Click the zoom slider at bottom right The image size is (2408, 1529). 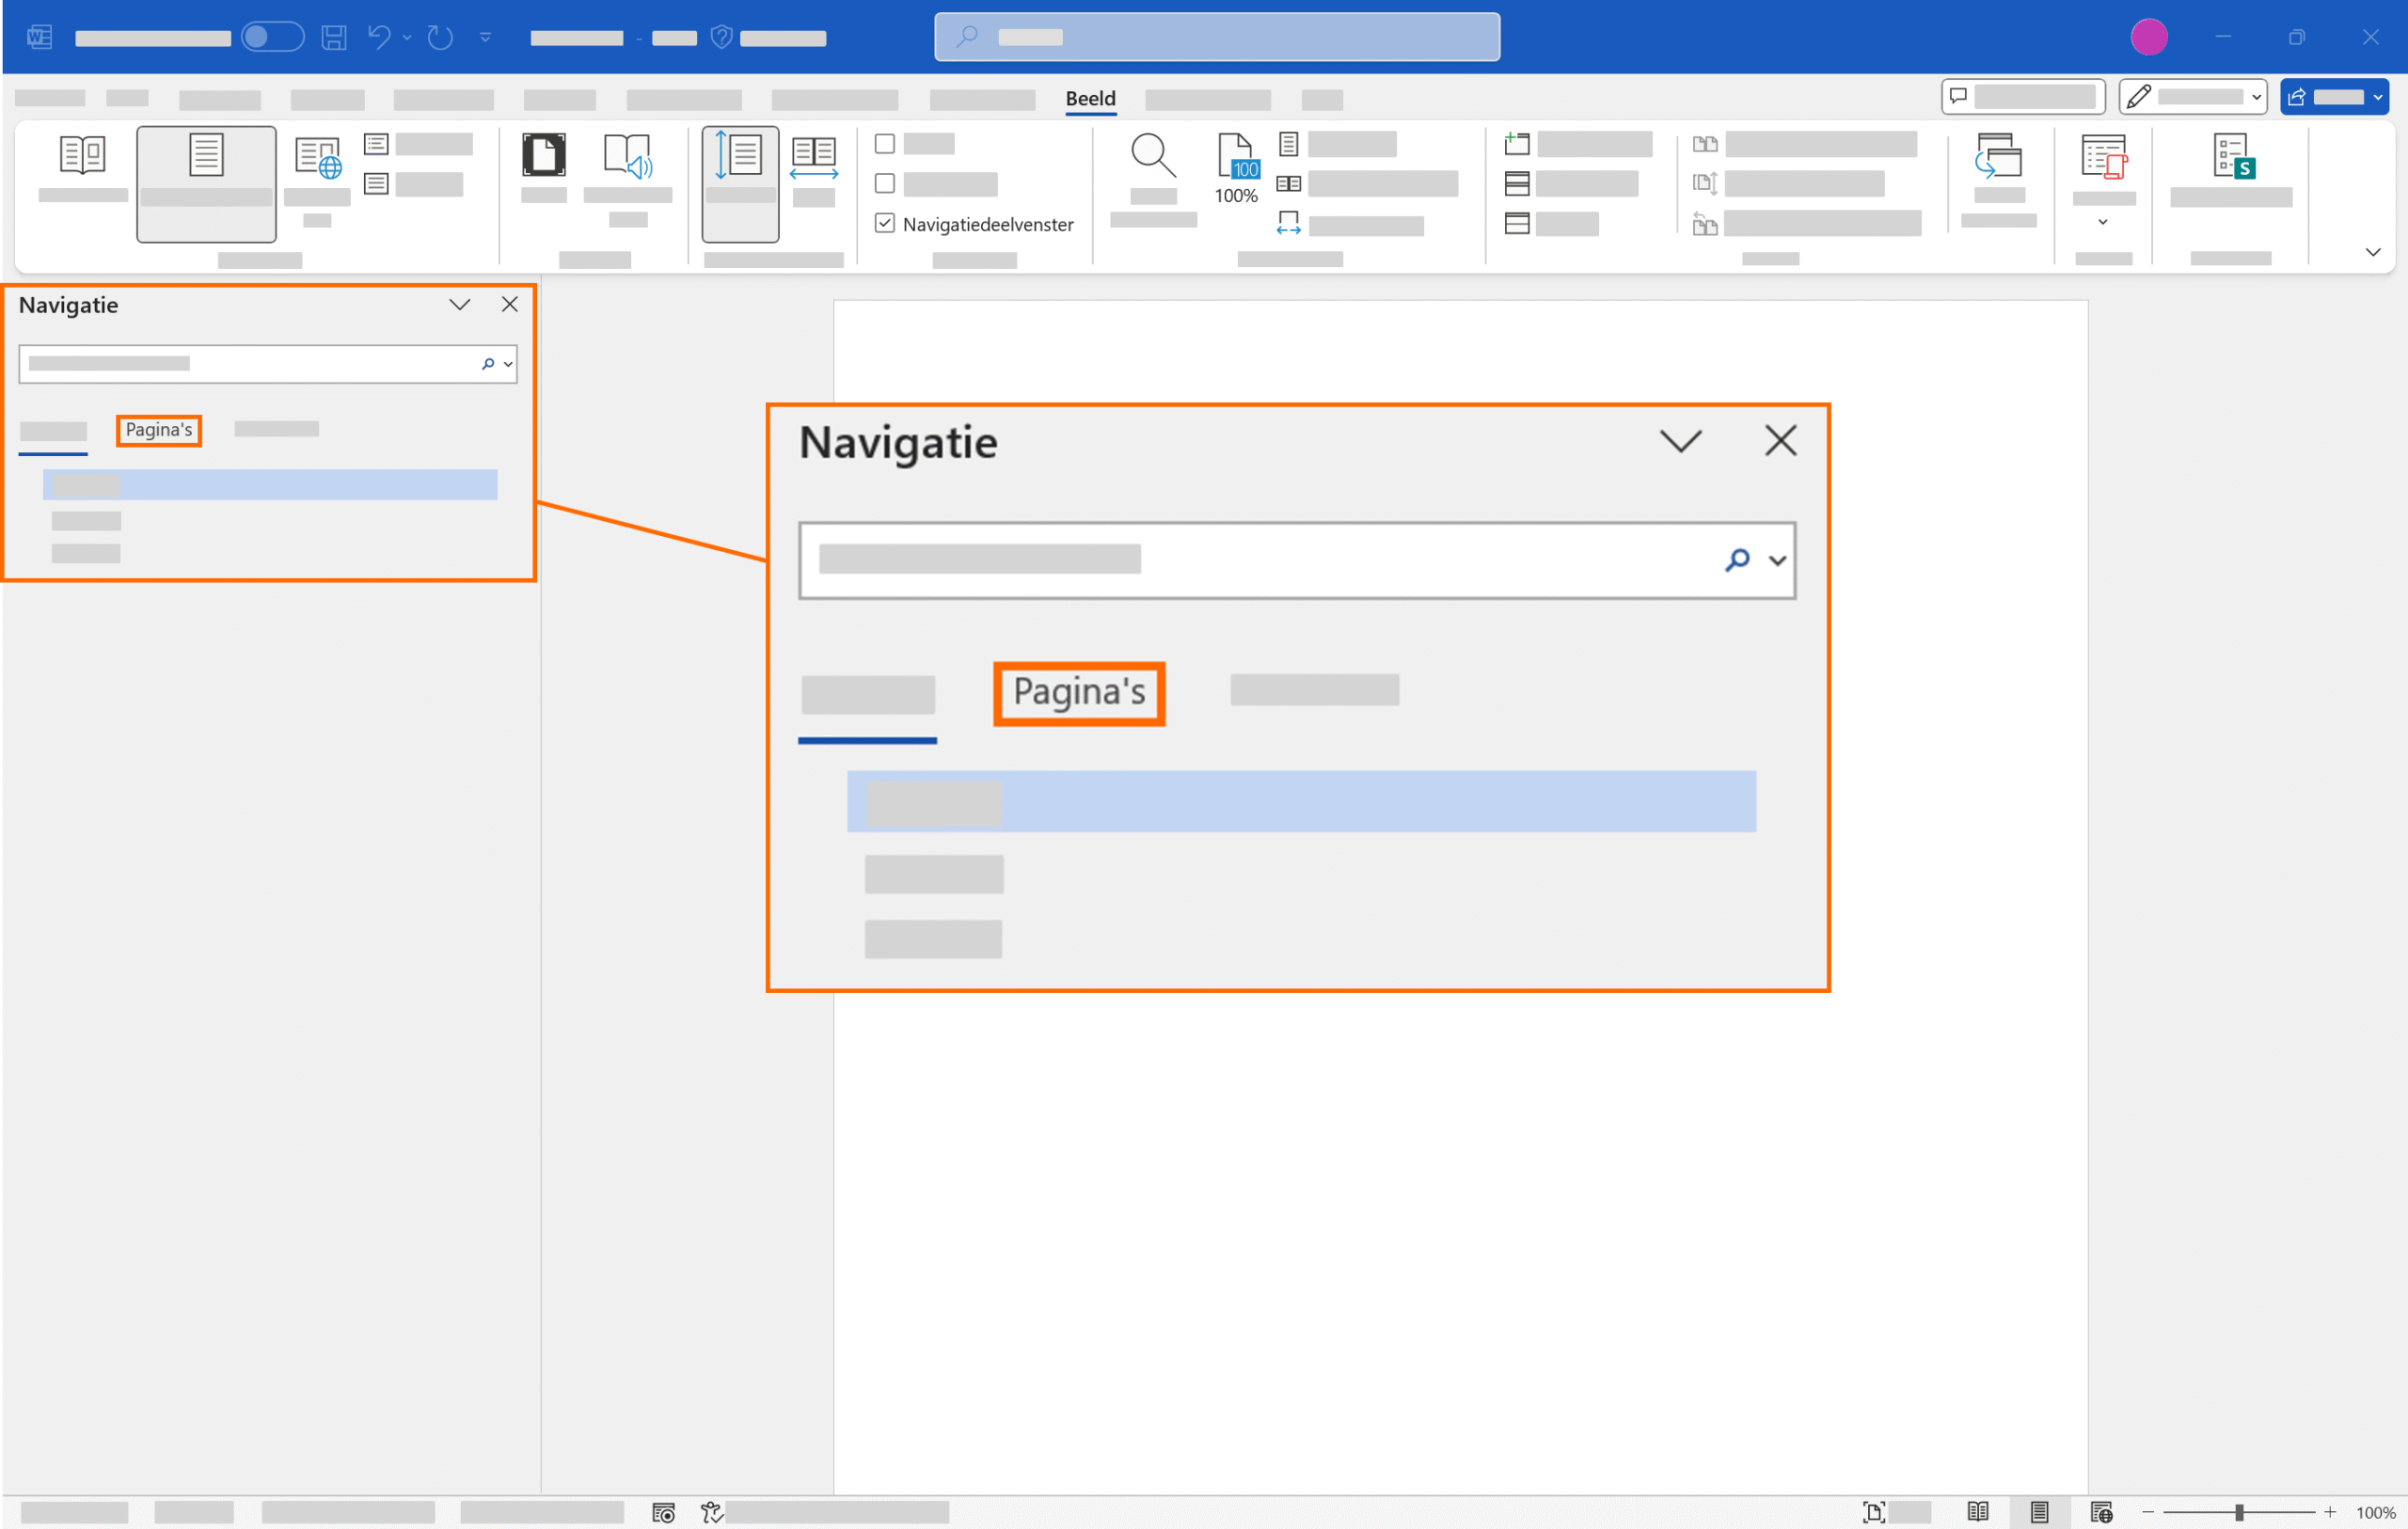click(x=2237, y=1511)
